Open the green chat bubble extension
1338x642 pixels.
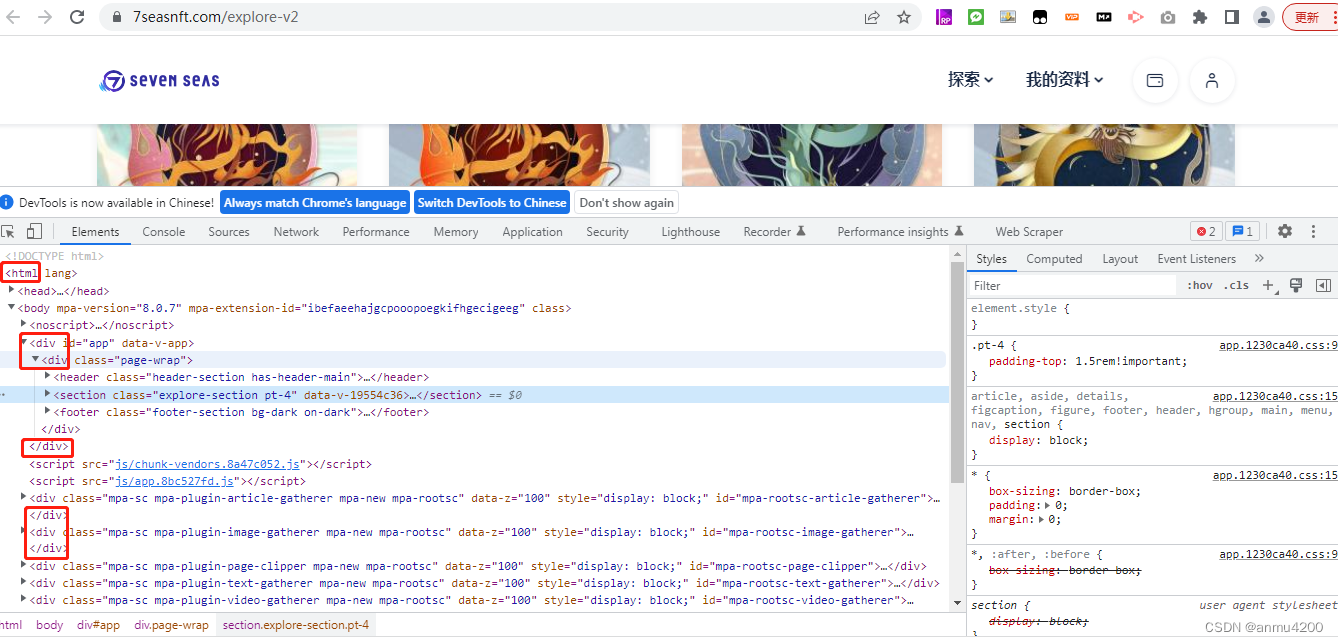point(976,17)
